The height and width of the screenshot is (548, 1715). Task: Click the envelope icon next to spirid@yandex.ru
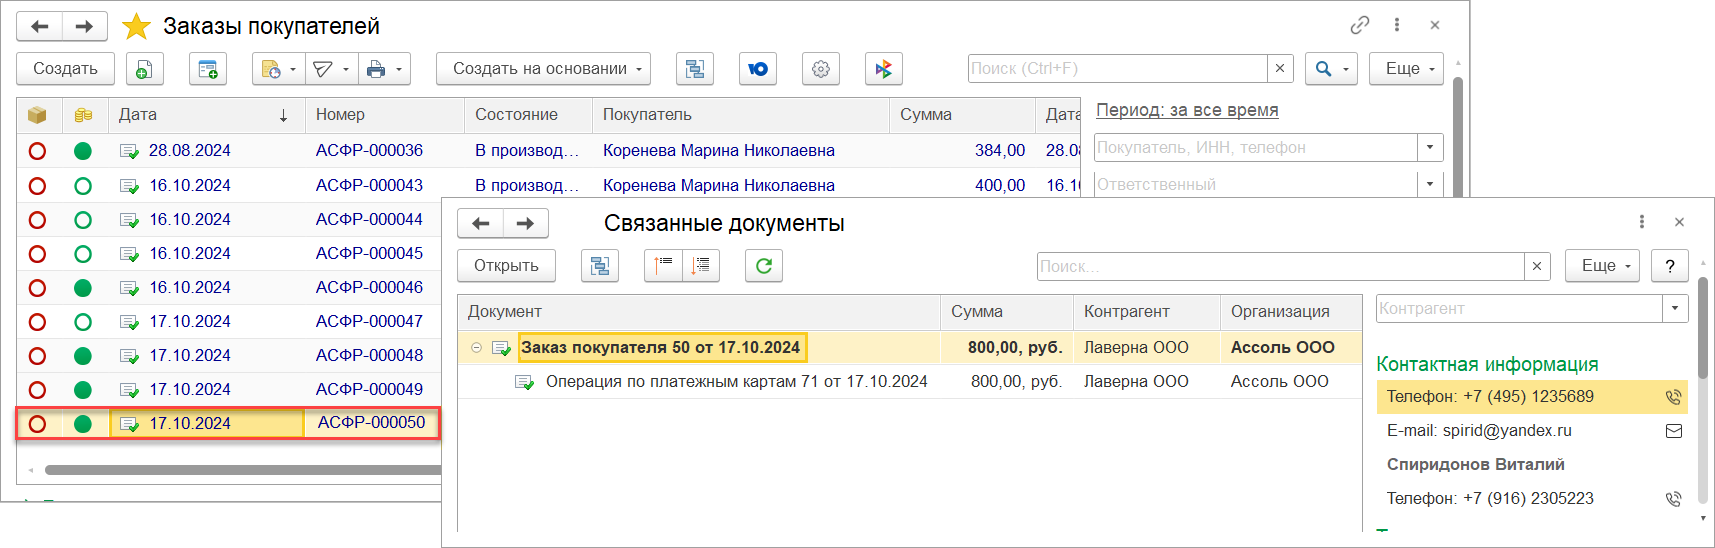coord(1673,431)
